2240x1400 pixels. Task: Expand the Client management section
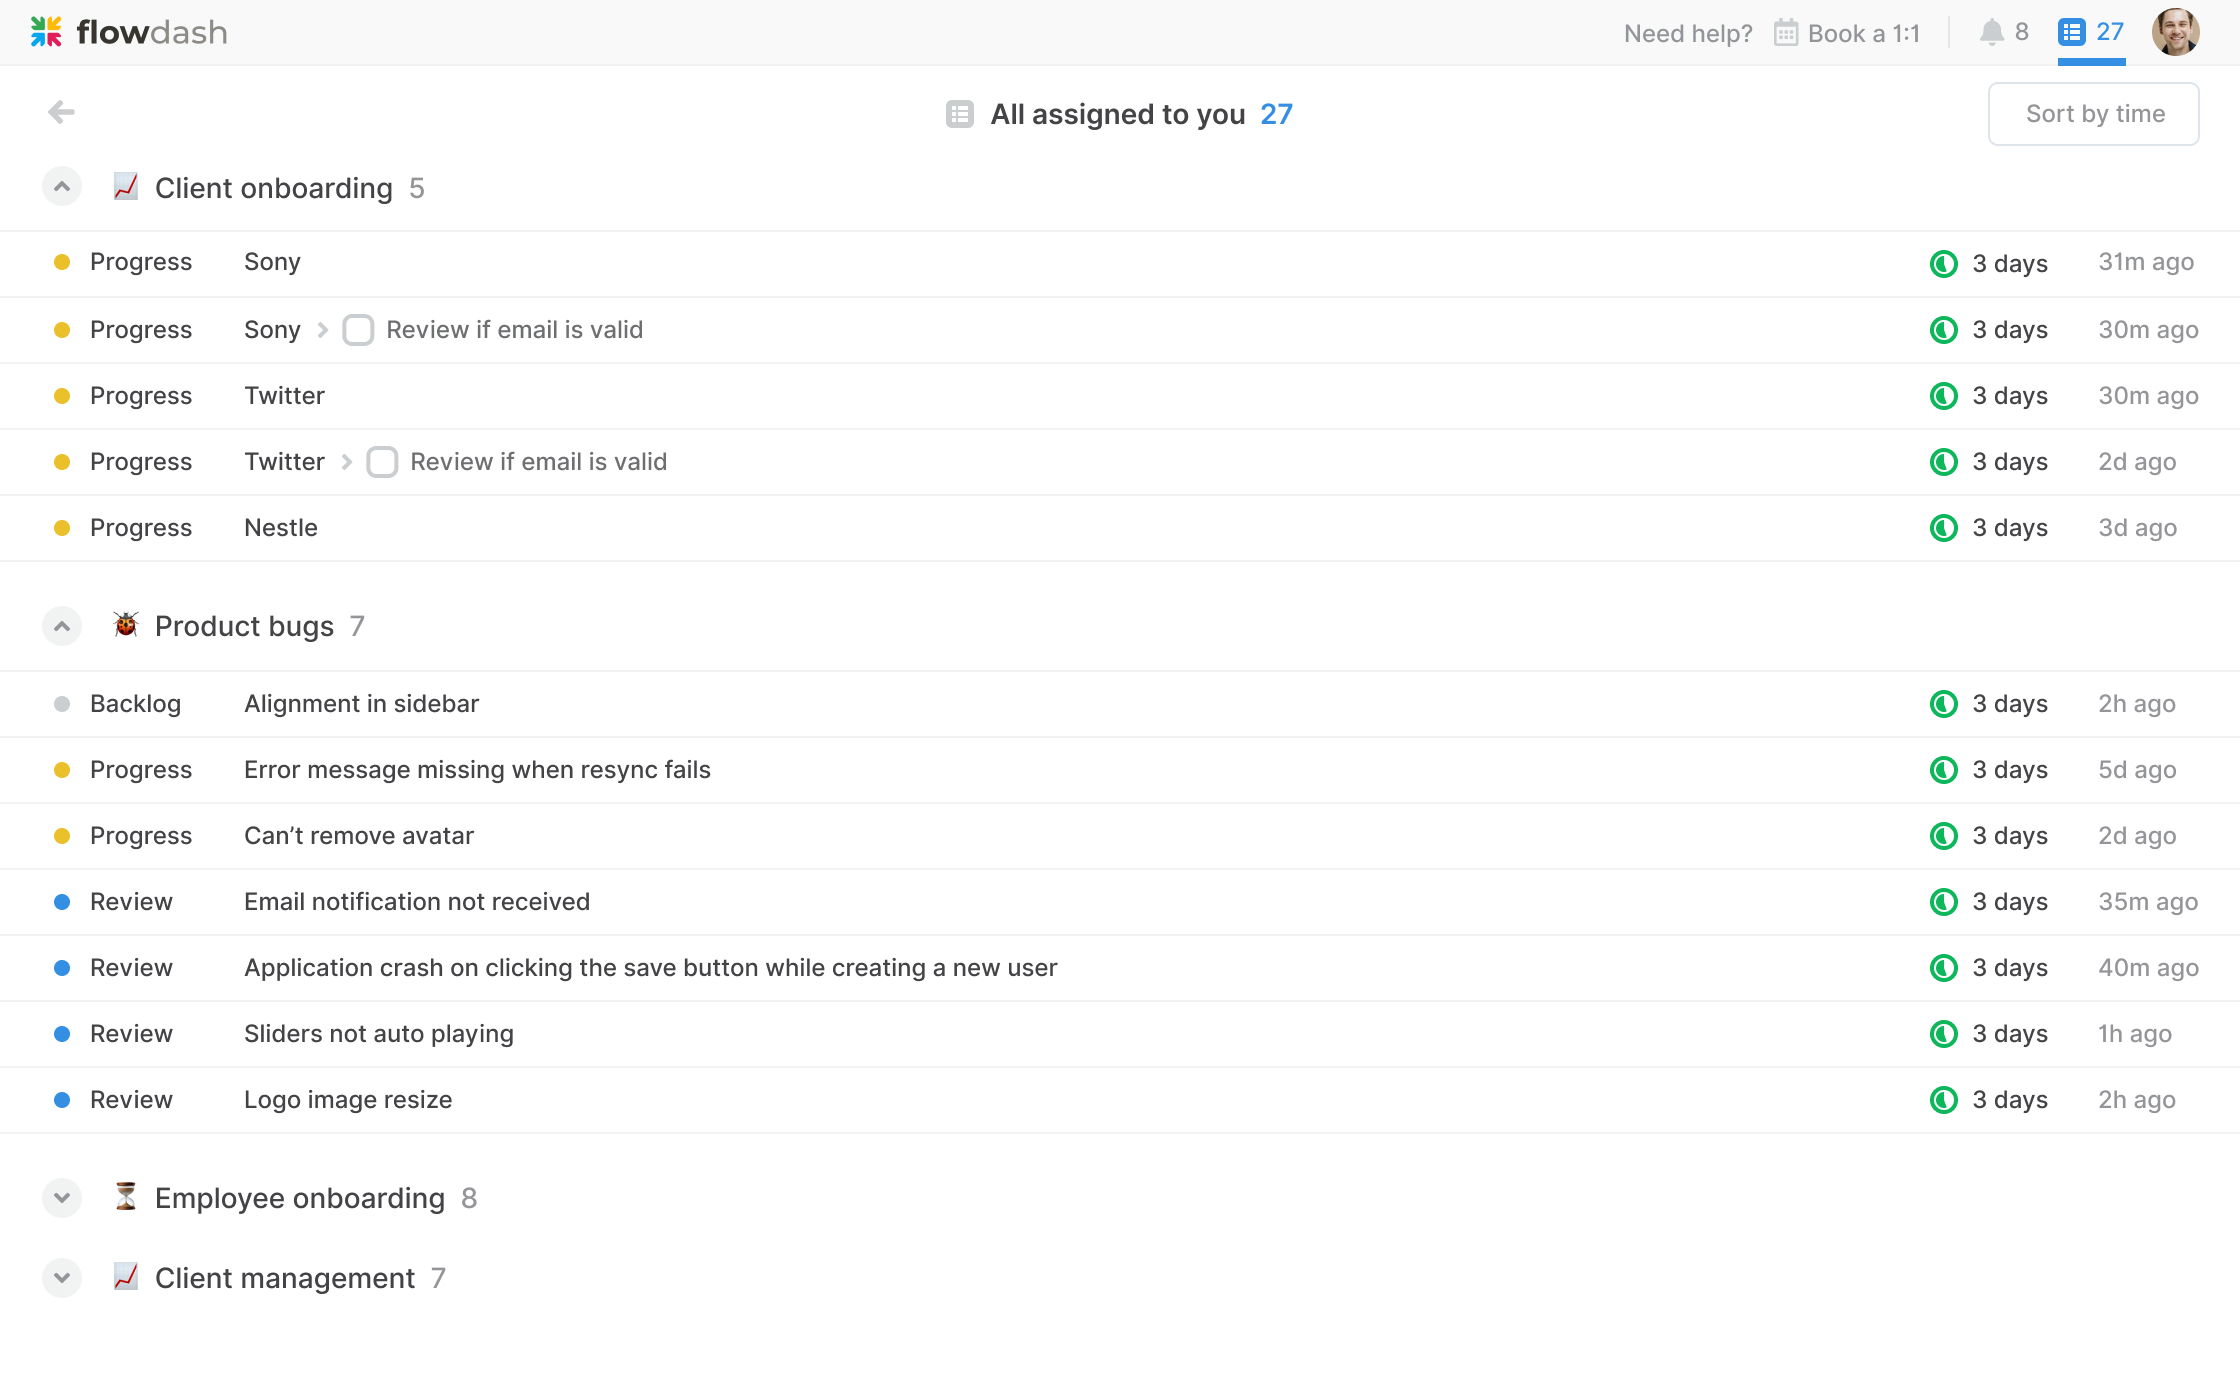click(62, 1278)
